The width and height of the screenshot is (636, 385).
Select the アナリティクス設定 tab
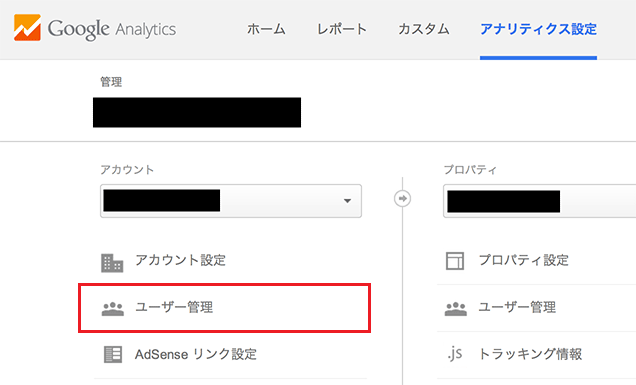[538, 29]
